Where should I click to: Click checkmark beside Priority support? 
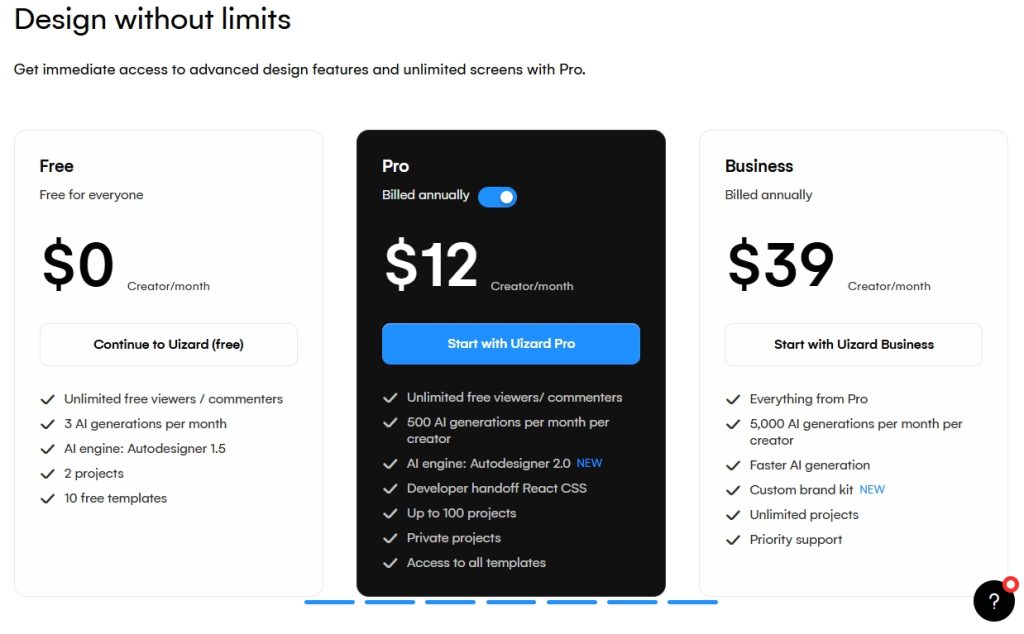pos(733,540)
